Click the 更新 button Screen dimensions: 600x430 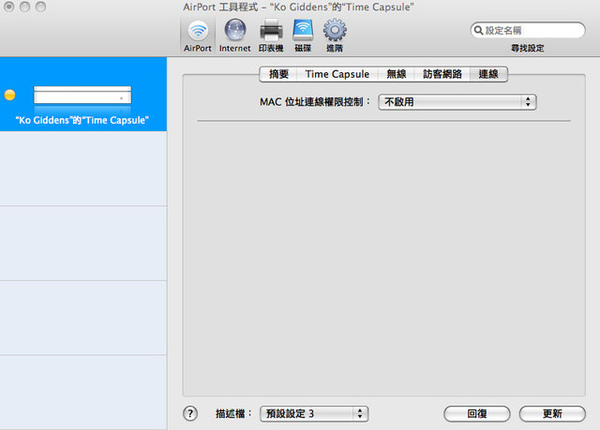tap(552, 414)
